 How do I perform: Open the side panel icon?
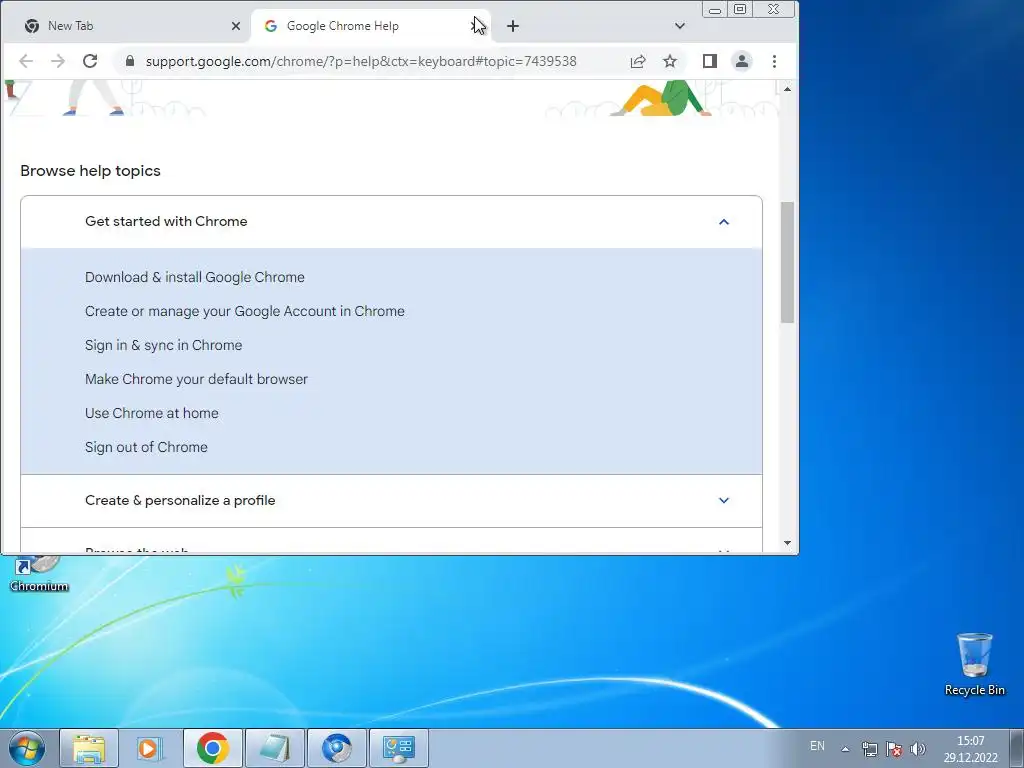pos(710,61)
